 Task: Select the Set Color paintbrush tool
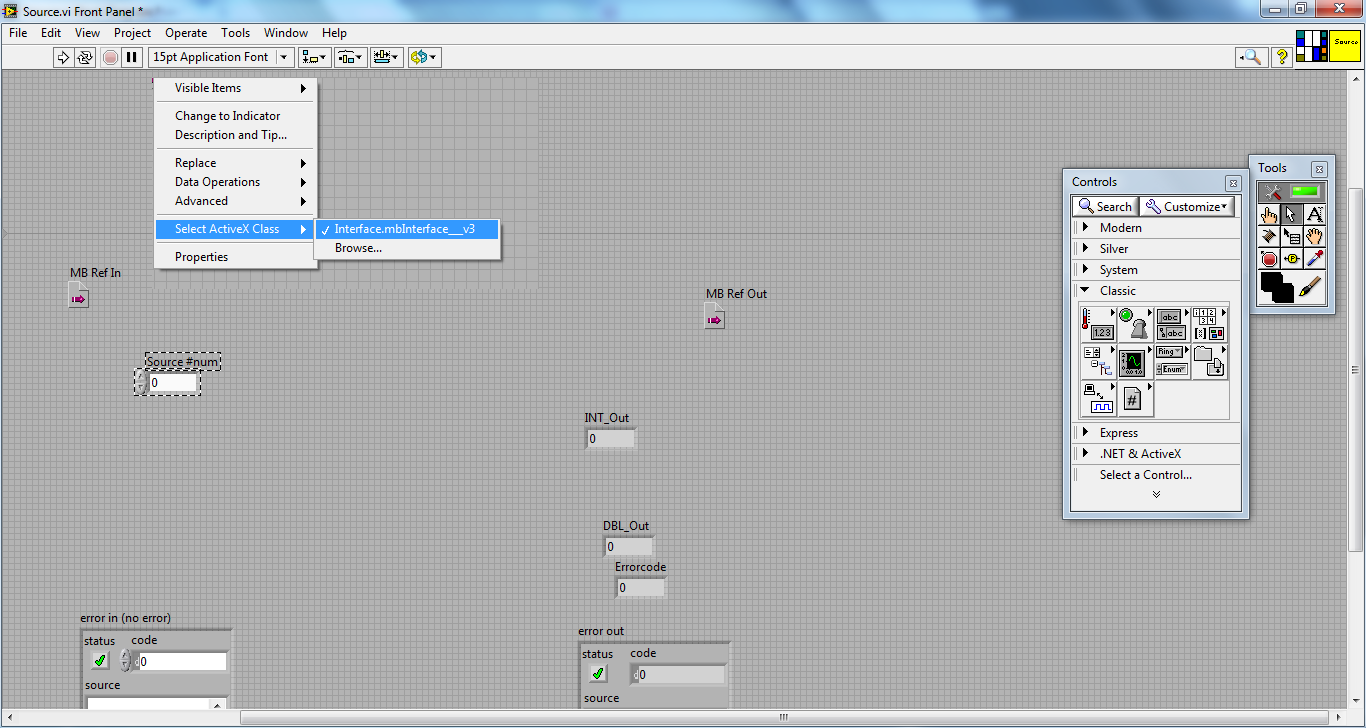(1310, 288)
